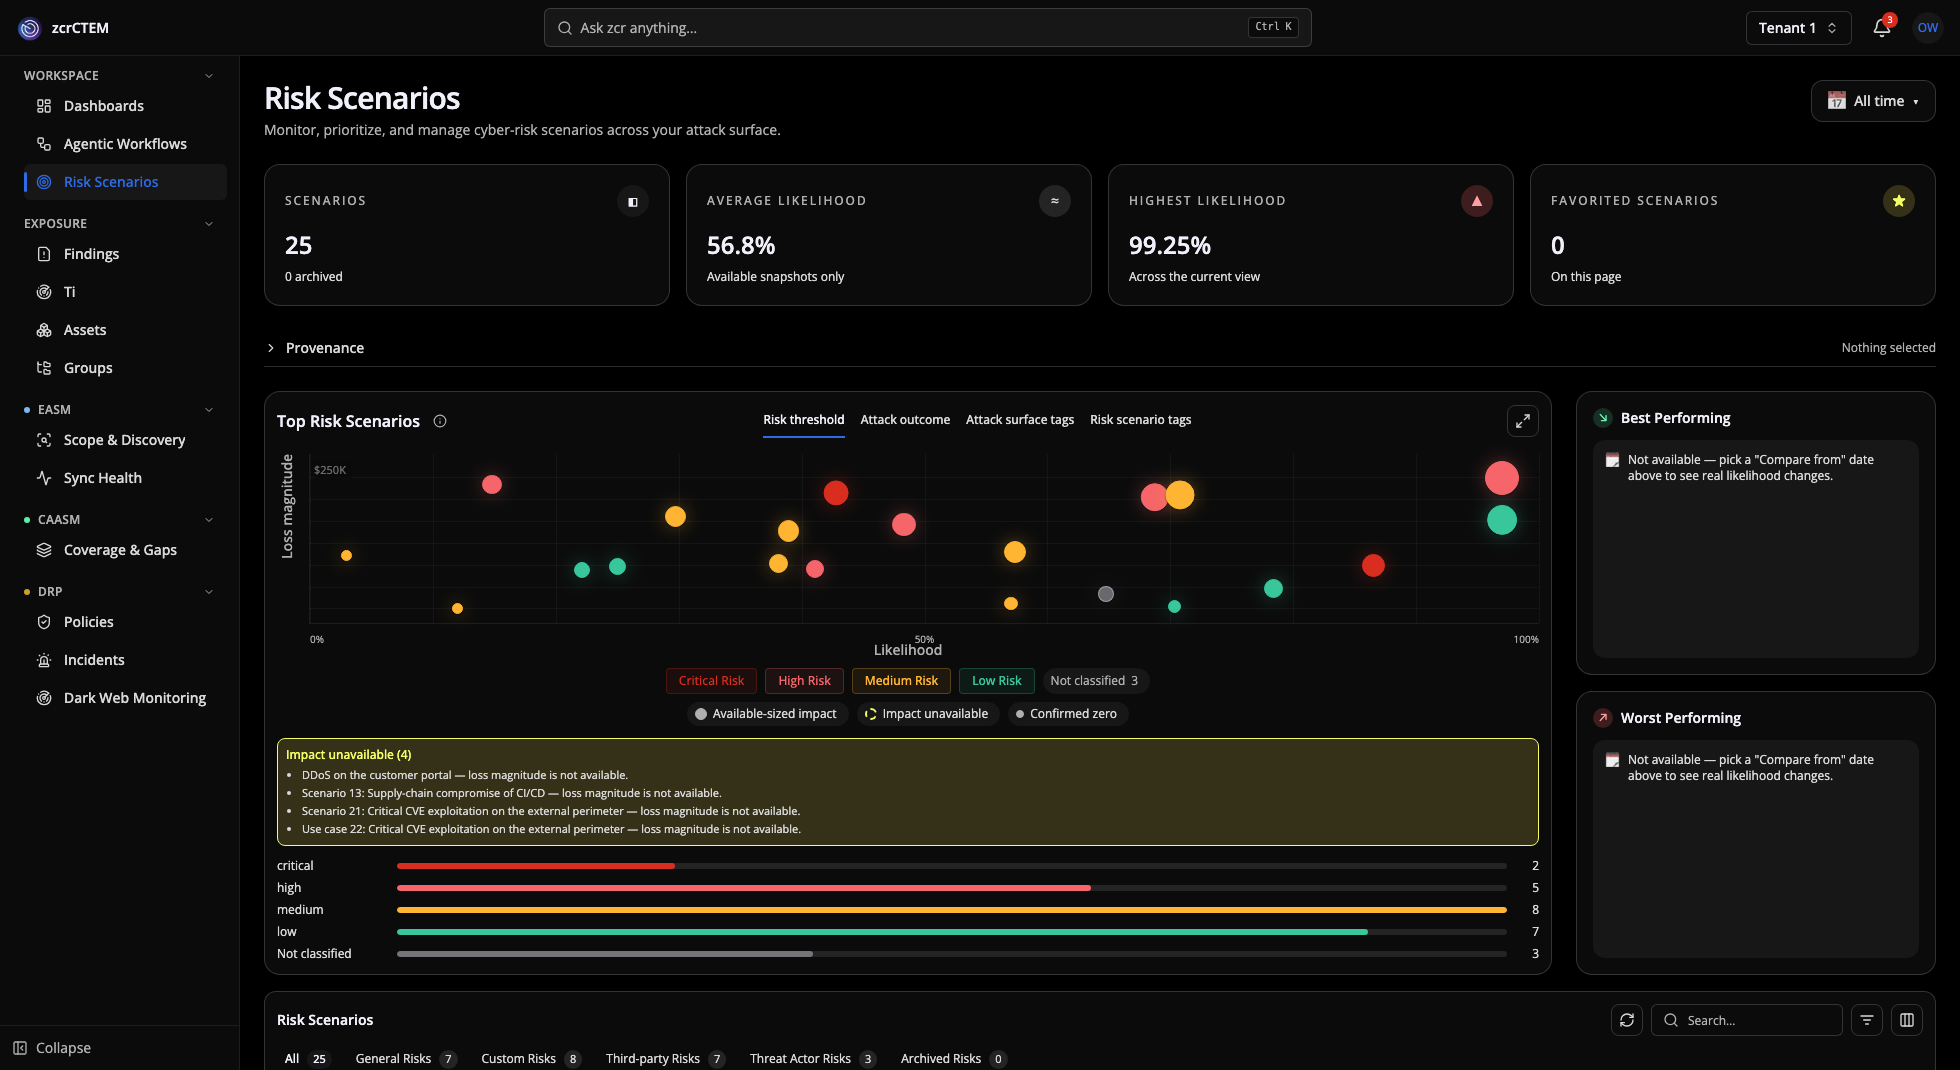Viewport: 1960px width, 1070px height.
Task: Click the refresh icon in Risk Scenarios table
Action: pyautogui.click(x=1627, y=1020)
